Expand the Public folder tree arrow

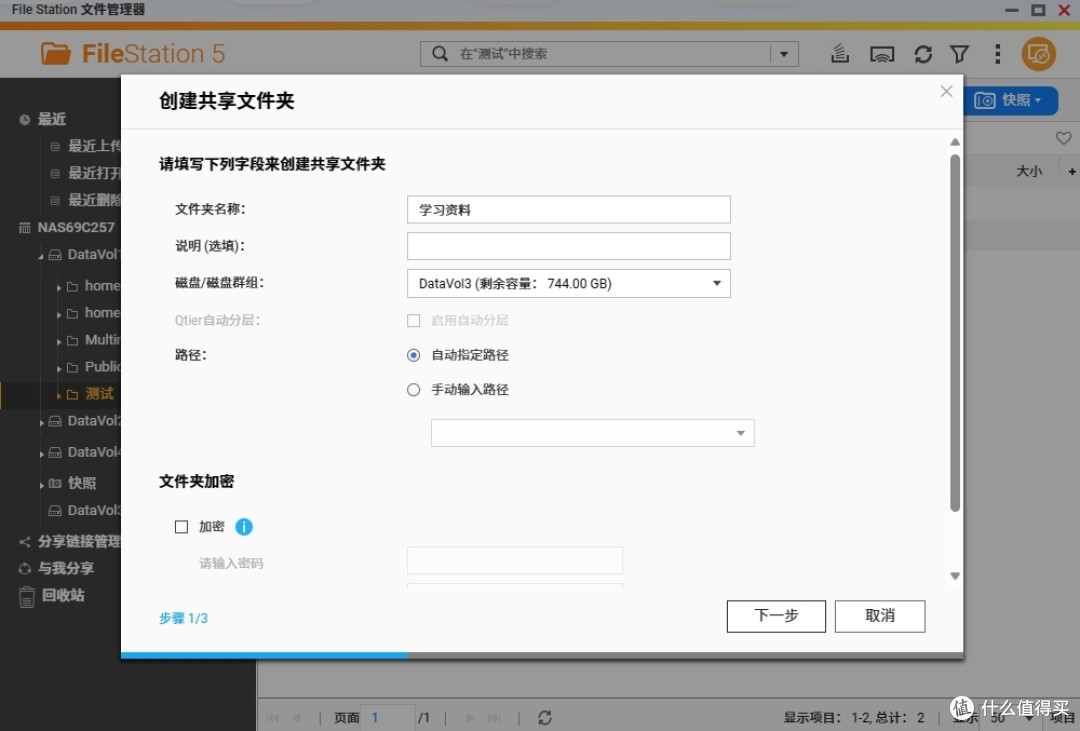59,369
